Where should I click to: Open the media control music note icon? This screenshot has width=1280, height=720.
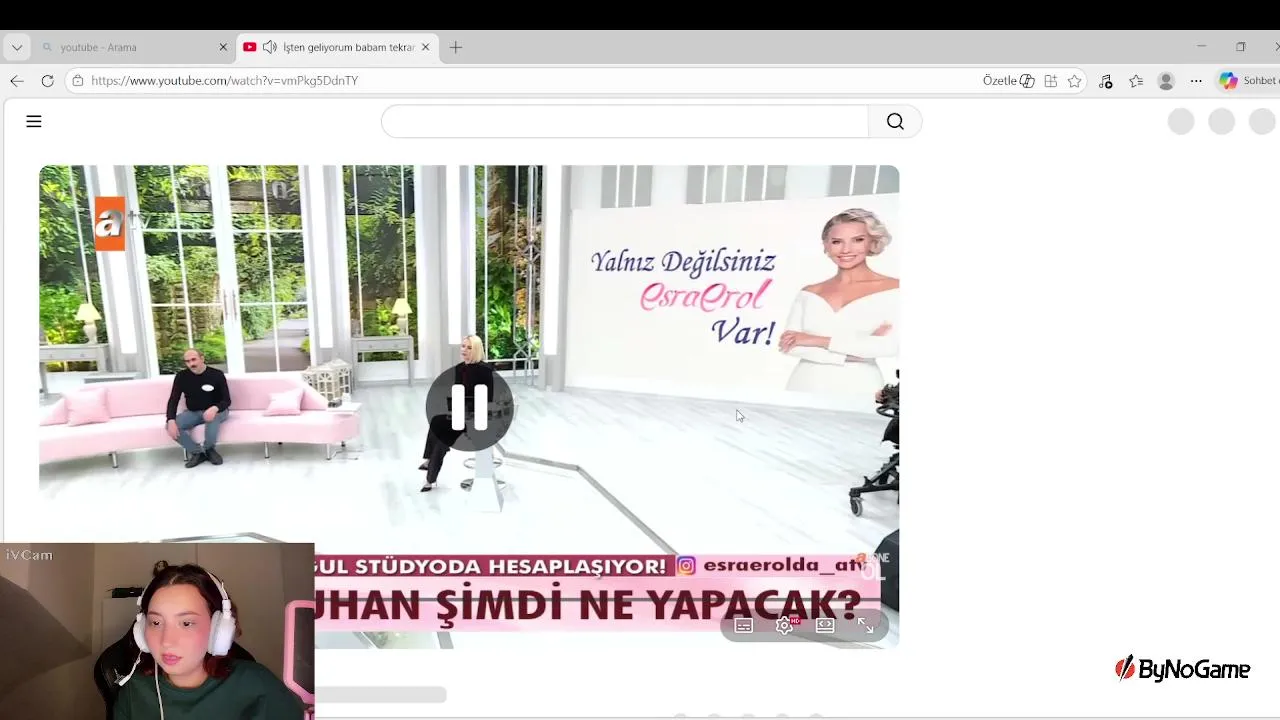[x=1106, y=81]
